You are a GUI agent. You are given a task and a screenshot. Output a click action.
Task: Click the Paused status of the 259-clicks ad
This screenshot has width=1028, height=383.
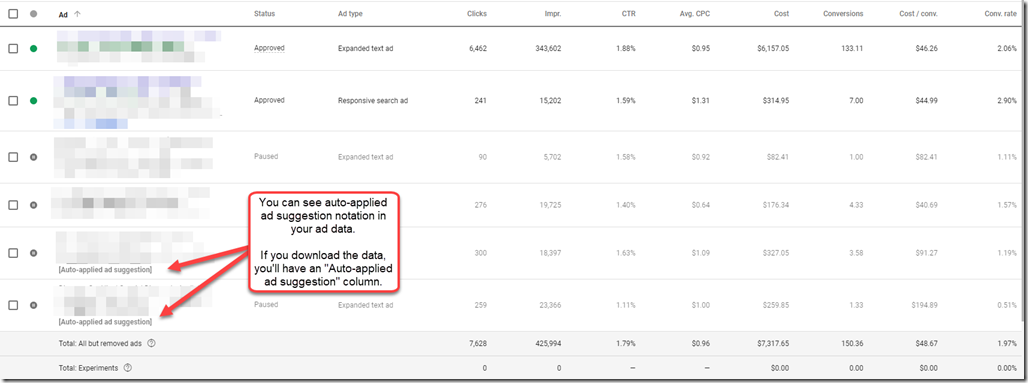(x=266, y=305)
